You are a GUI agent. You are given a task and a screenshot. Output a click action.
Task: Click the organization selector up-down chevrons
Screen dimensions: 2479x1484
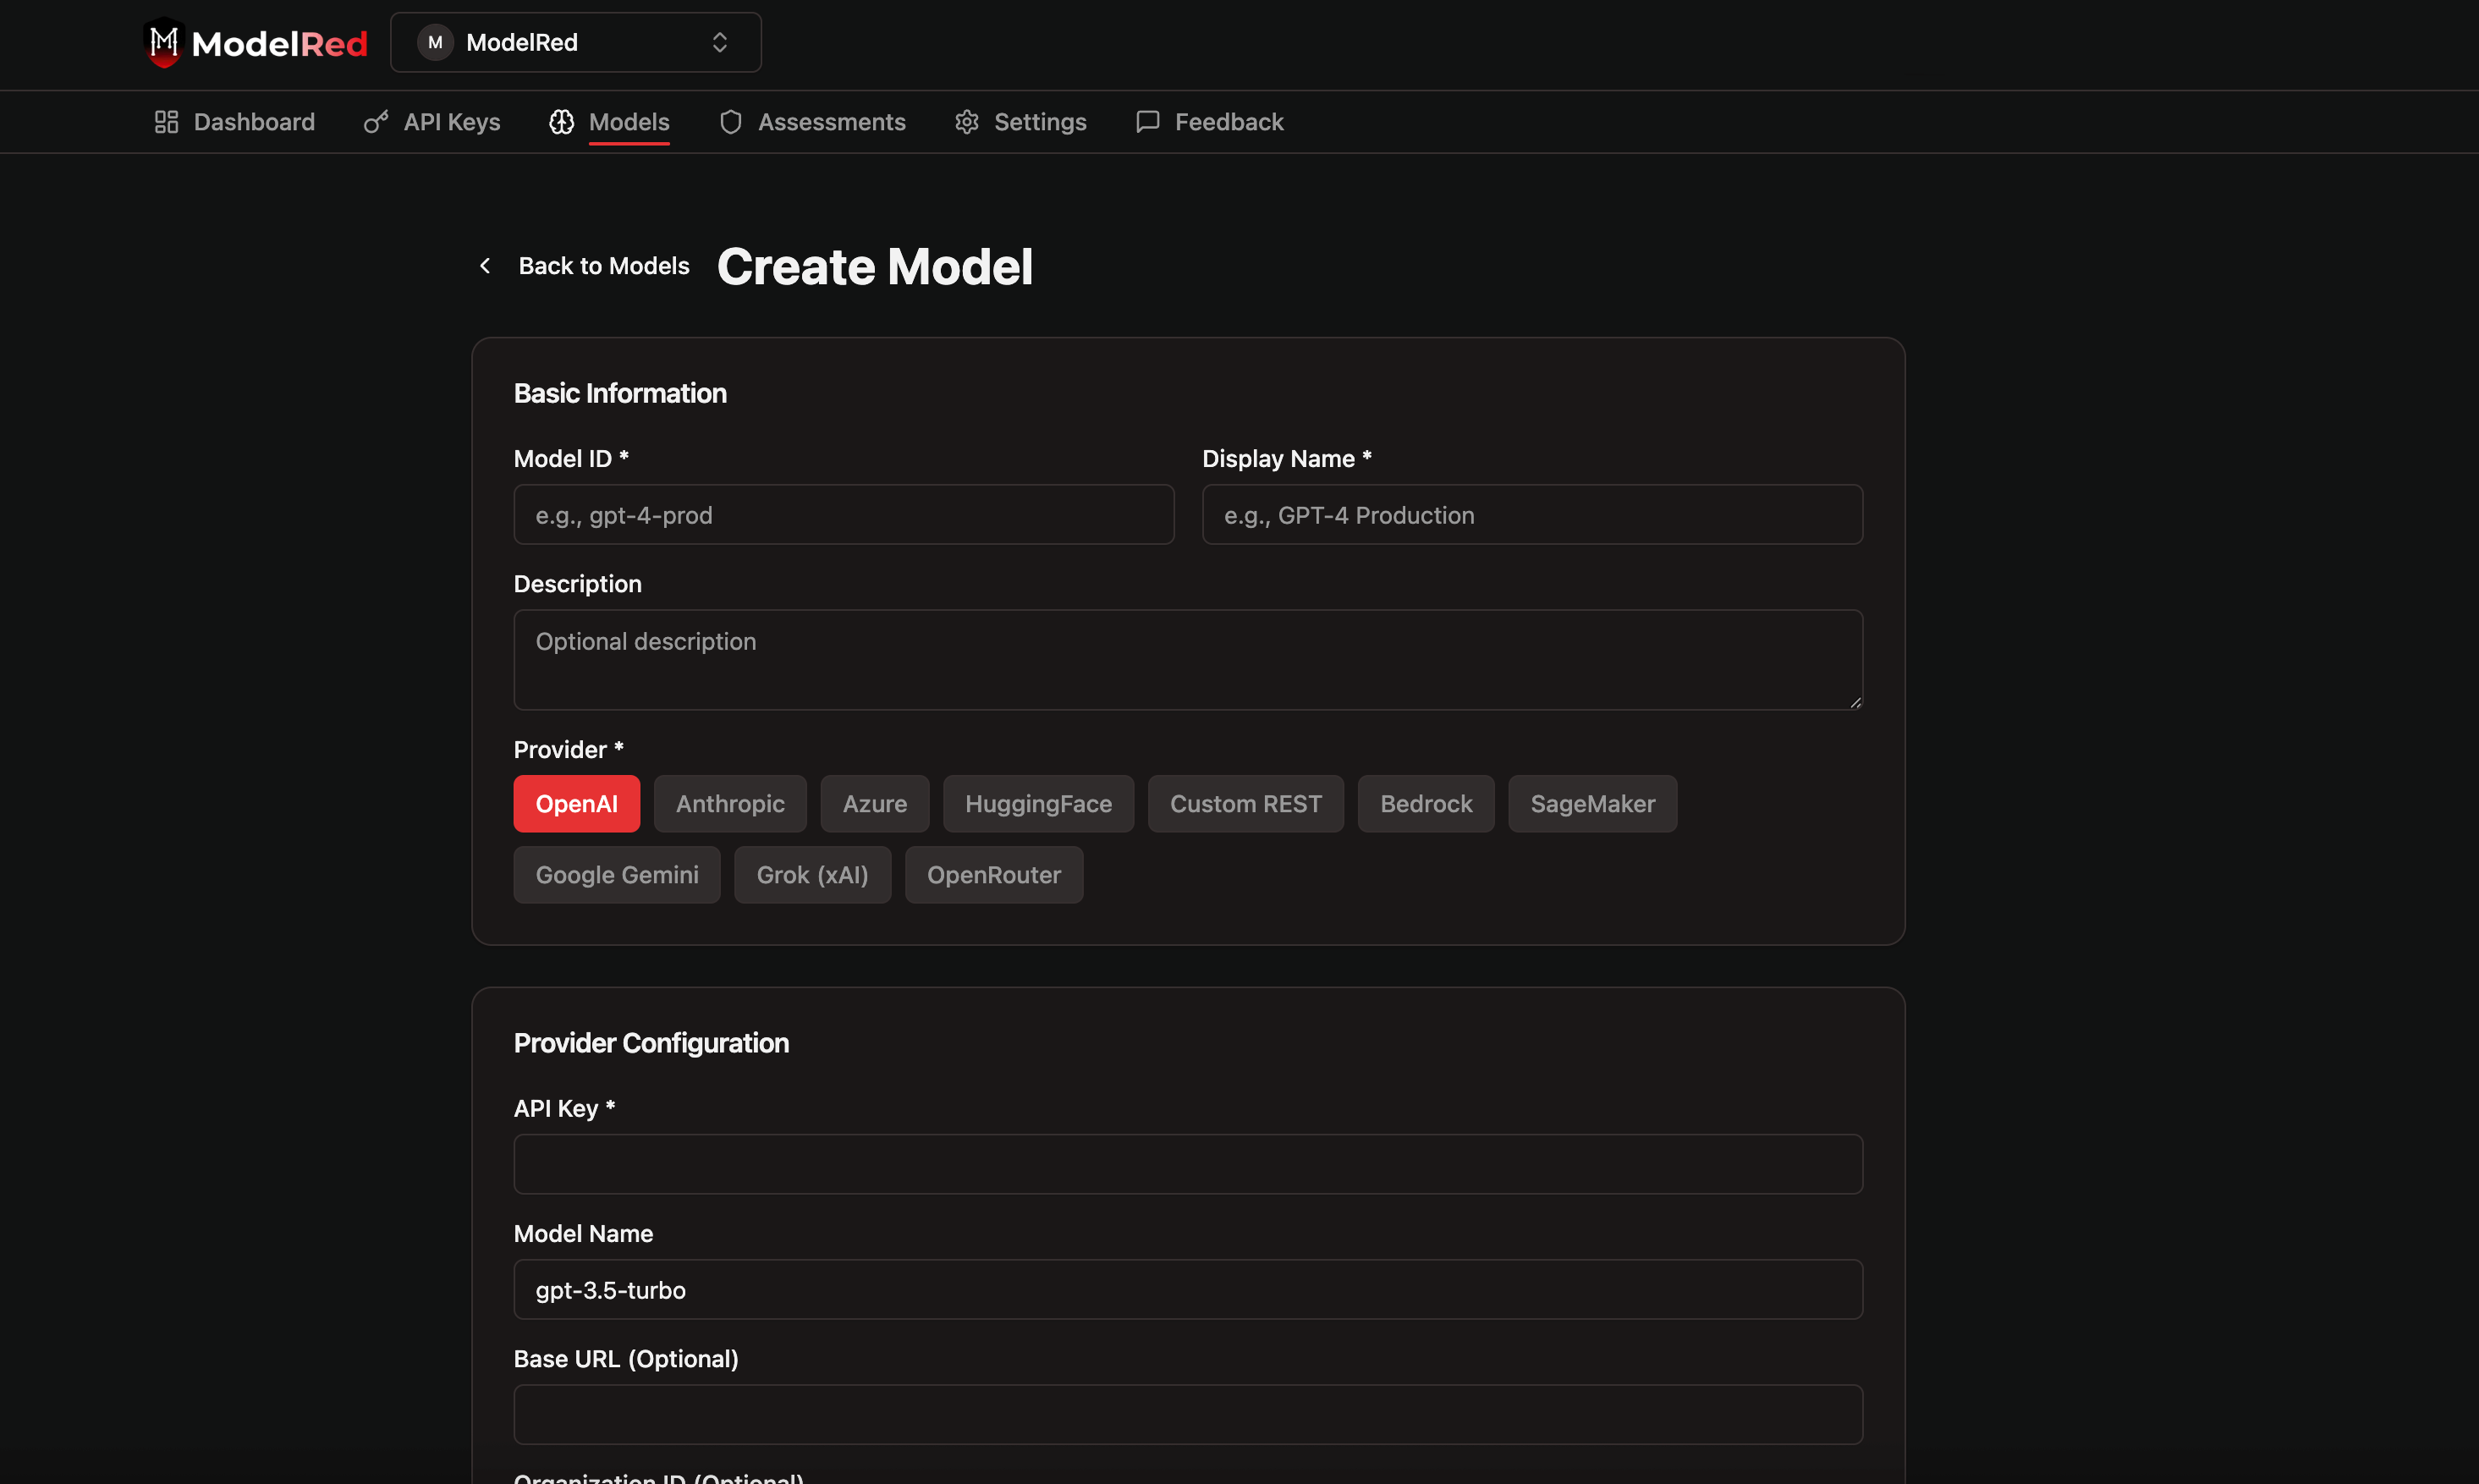coord(720,42)
